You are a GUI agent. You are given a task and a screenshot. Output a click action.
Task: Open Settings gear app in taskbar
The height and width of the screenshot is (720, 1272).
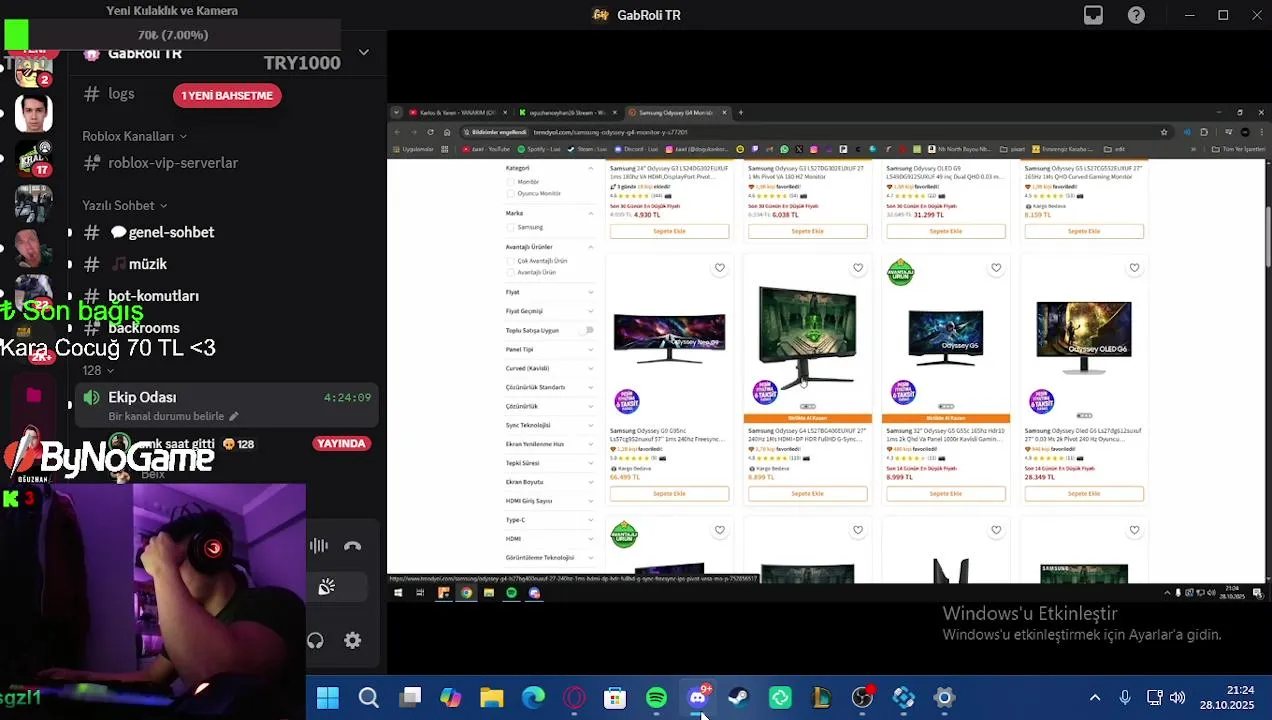click(944, 698)
